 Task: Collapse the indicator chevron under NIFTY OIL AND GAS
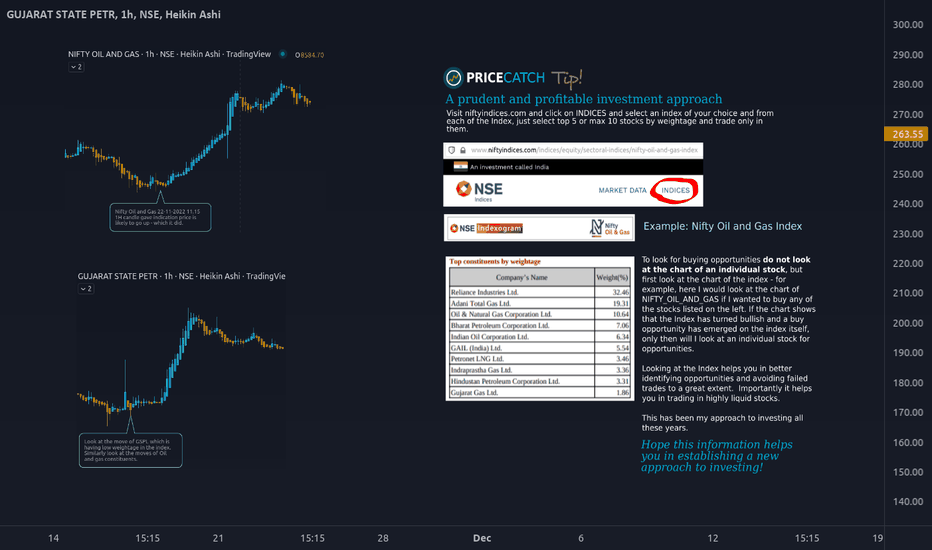click(76, 67)
